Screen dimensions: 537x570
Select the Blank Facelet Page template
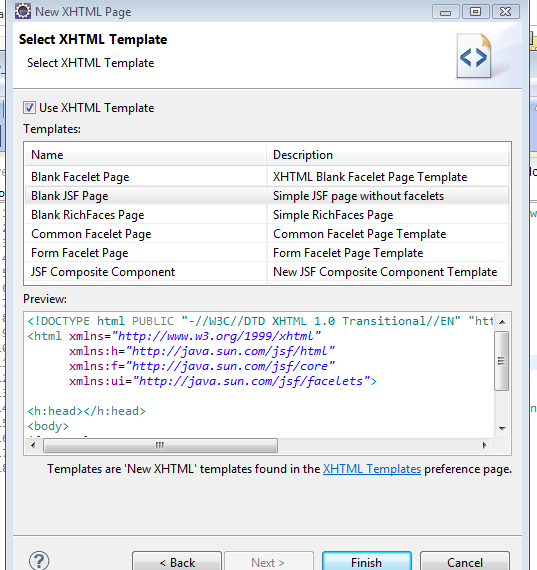click(x=80, y=177)
